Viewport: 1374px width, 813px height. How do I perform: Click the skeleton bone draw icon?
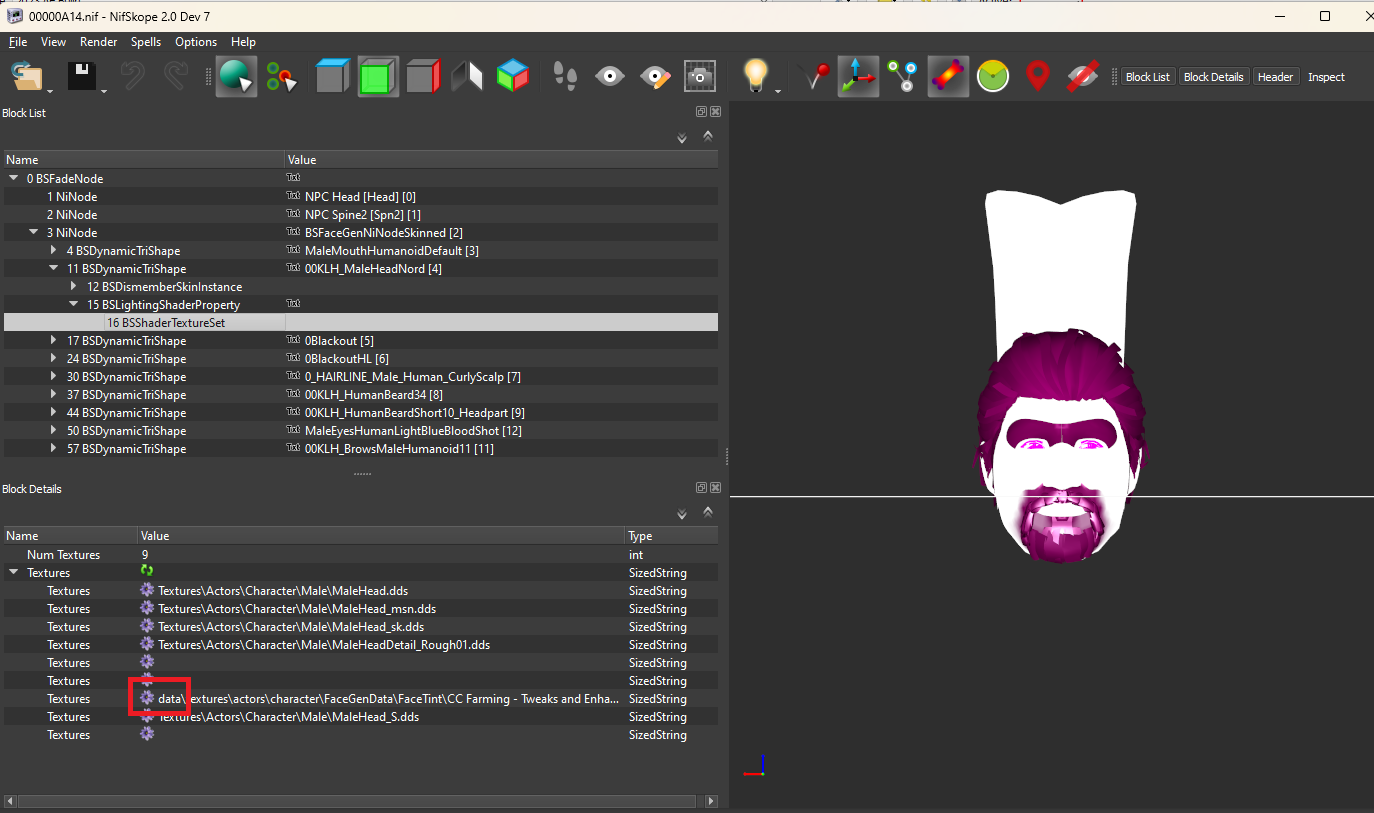[x=902, y=77]
